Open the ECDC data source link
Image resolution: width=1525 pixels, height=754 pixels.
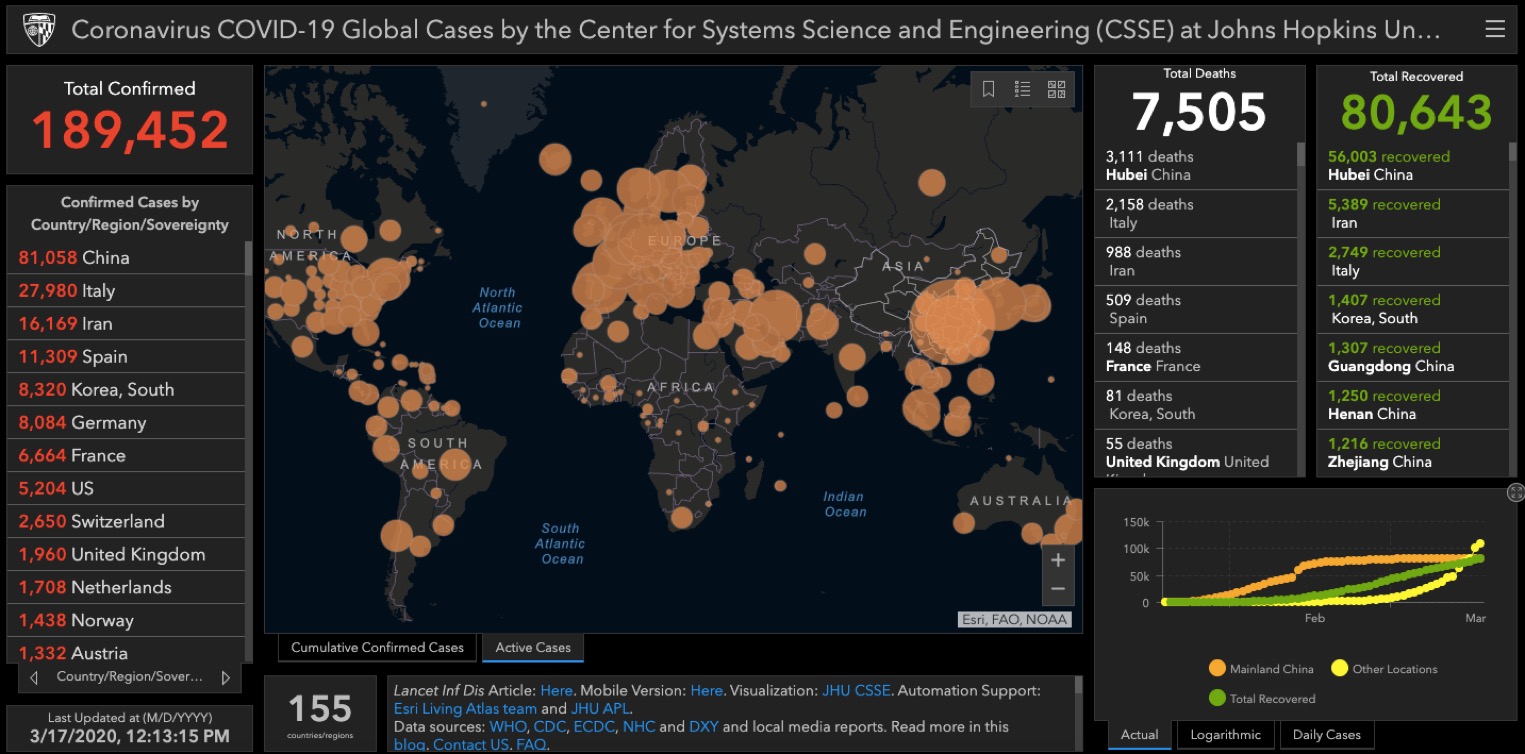(x=595, y=726)
